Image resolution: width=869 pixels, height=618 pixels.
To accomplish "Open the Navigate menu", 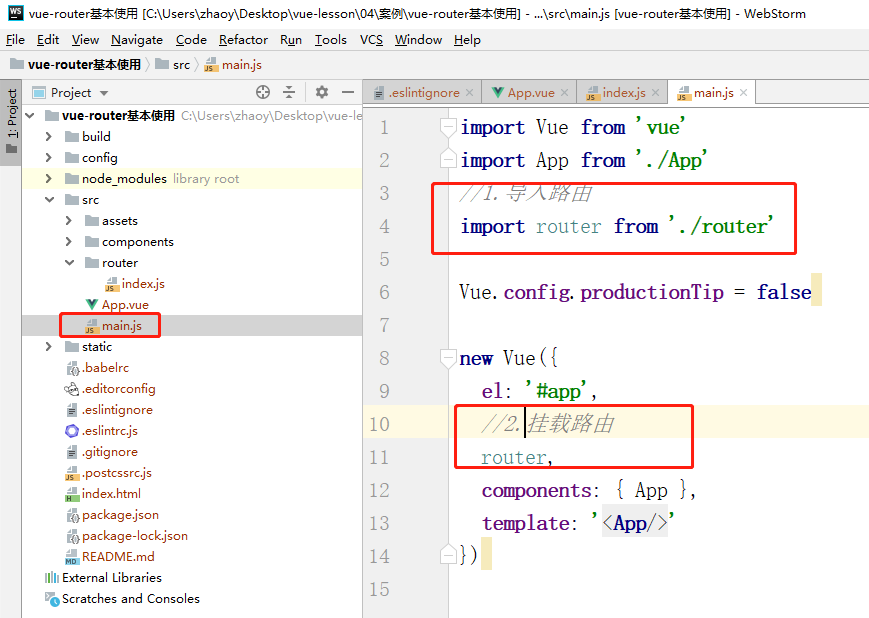I will pos(137,40).
